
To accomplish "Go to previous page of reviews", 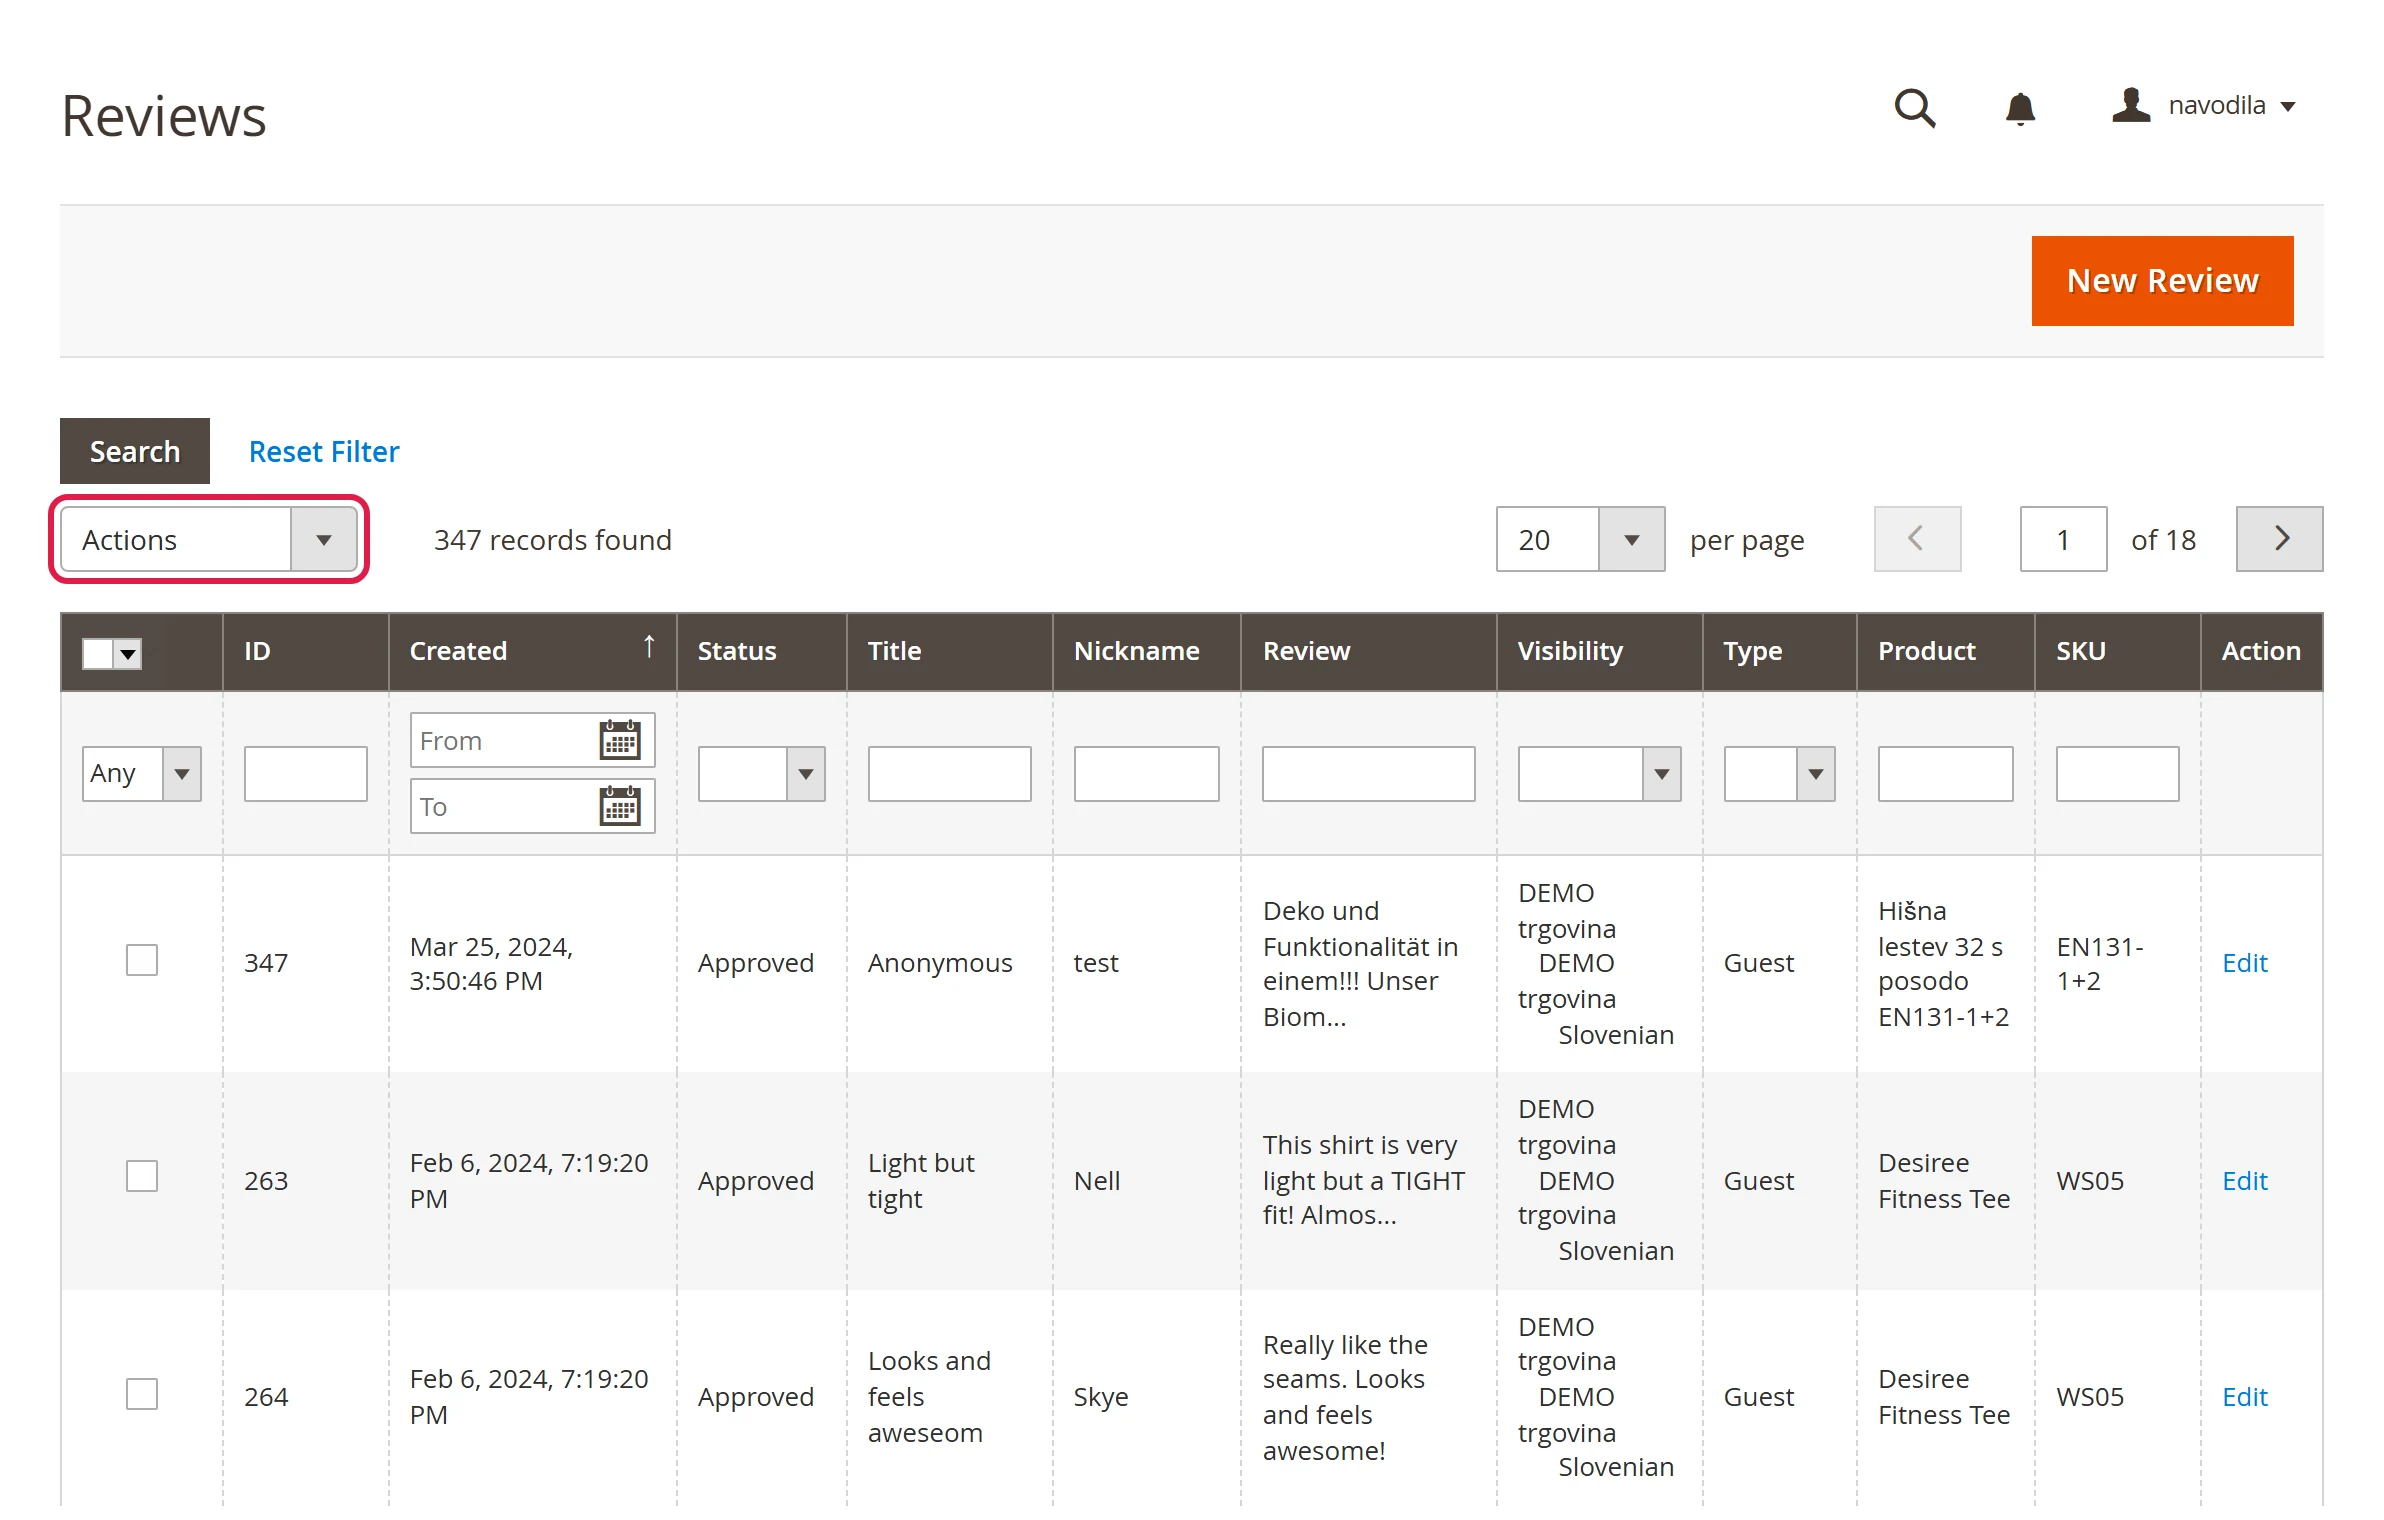I will coord(1917,539).
